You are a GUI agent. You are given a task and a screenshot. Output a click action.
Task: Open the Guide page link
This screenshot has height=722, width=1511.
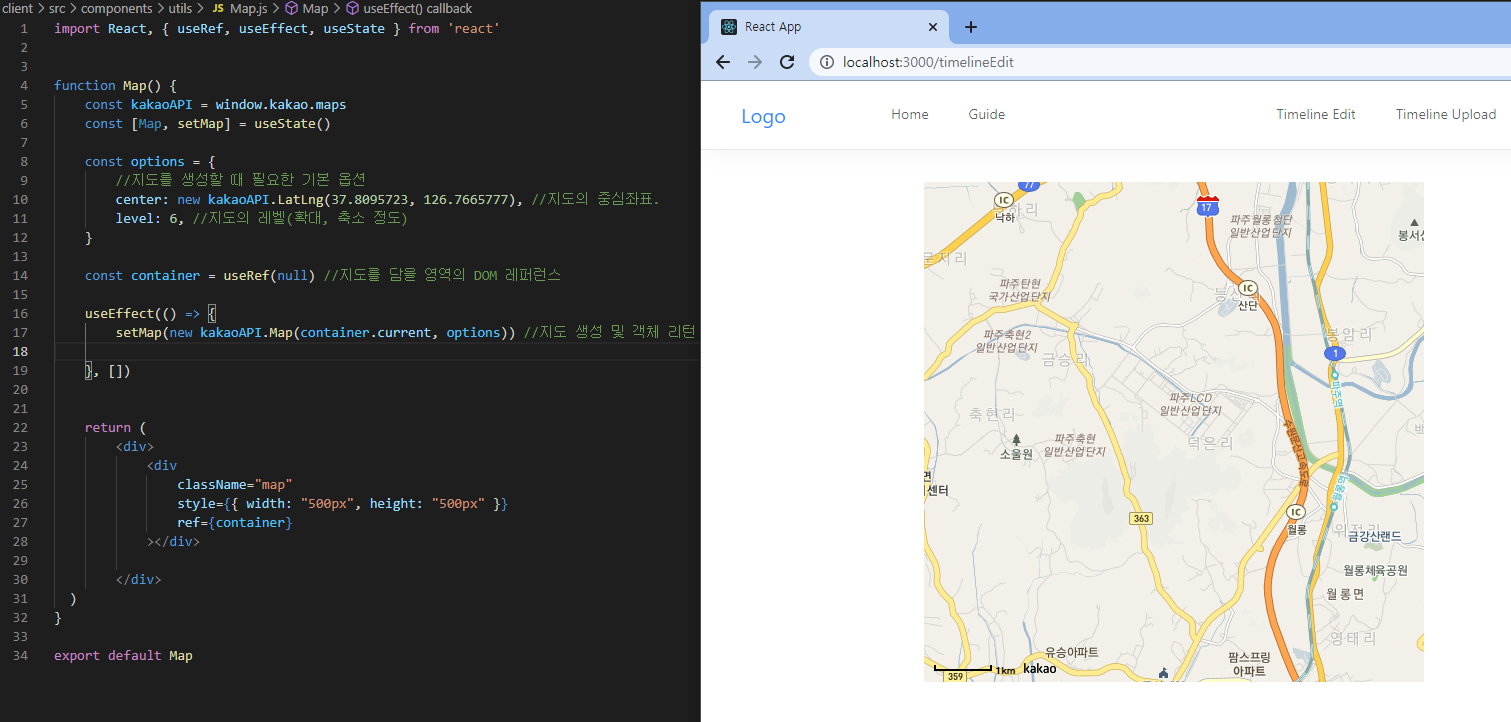[x=986, y=114]
